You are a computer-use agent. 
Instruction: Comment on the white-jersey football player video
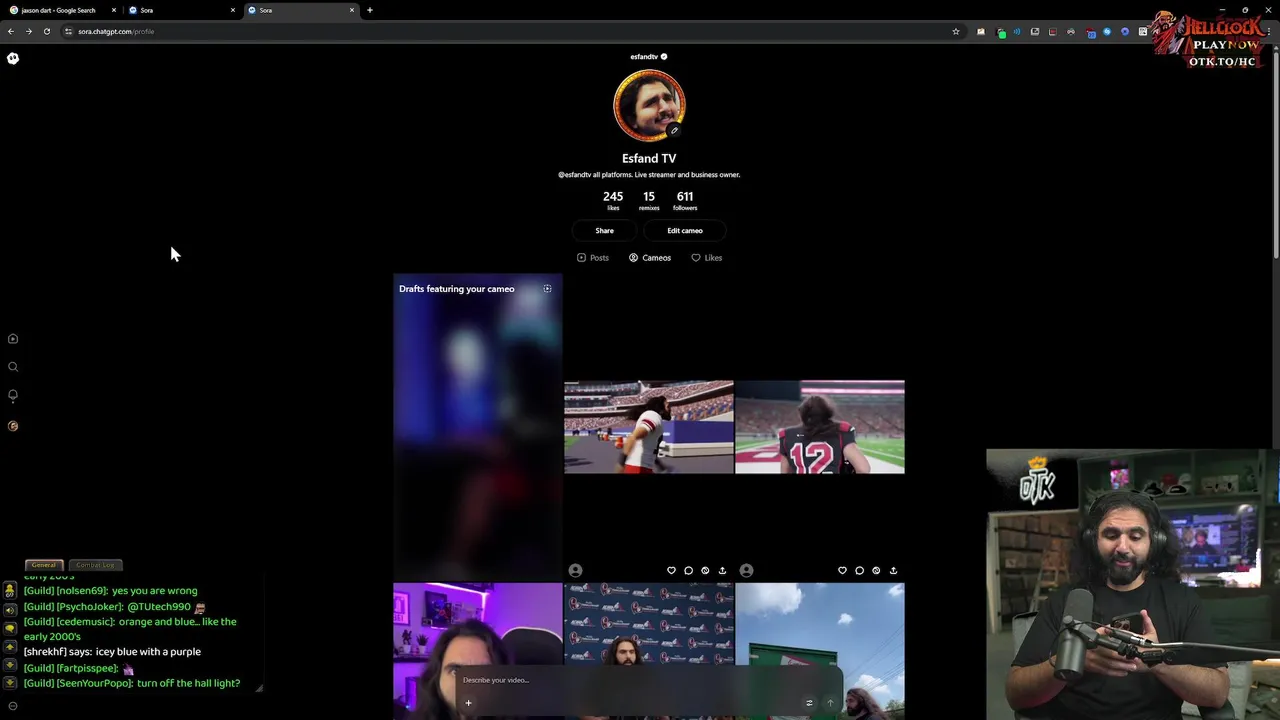click(688, 570)
